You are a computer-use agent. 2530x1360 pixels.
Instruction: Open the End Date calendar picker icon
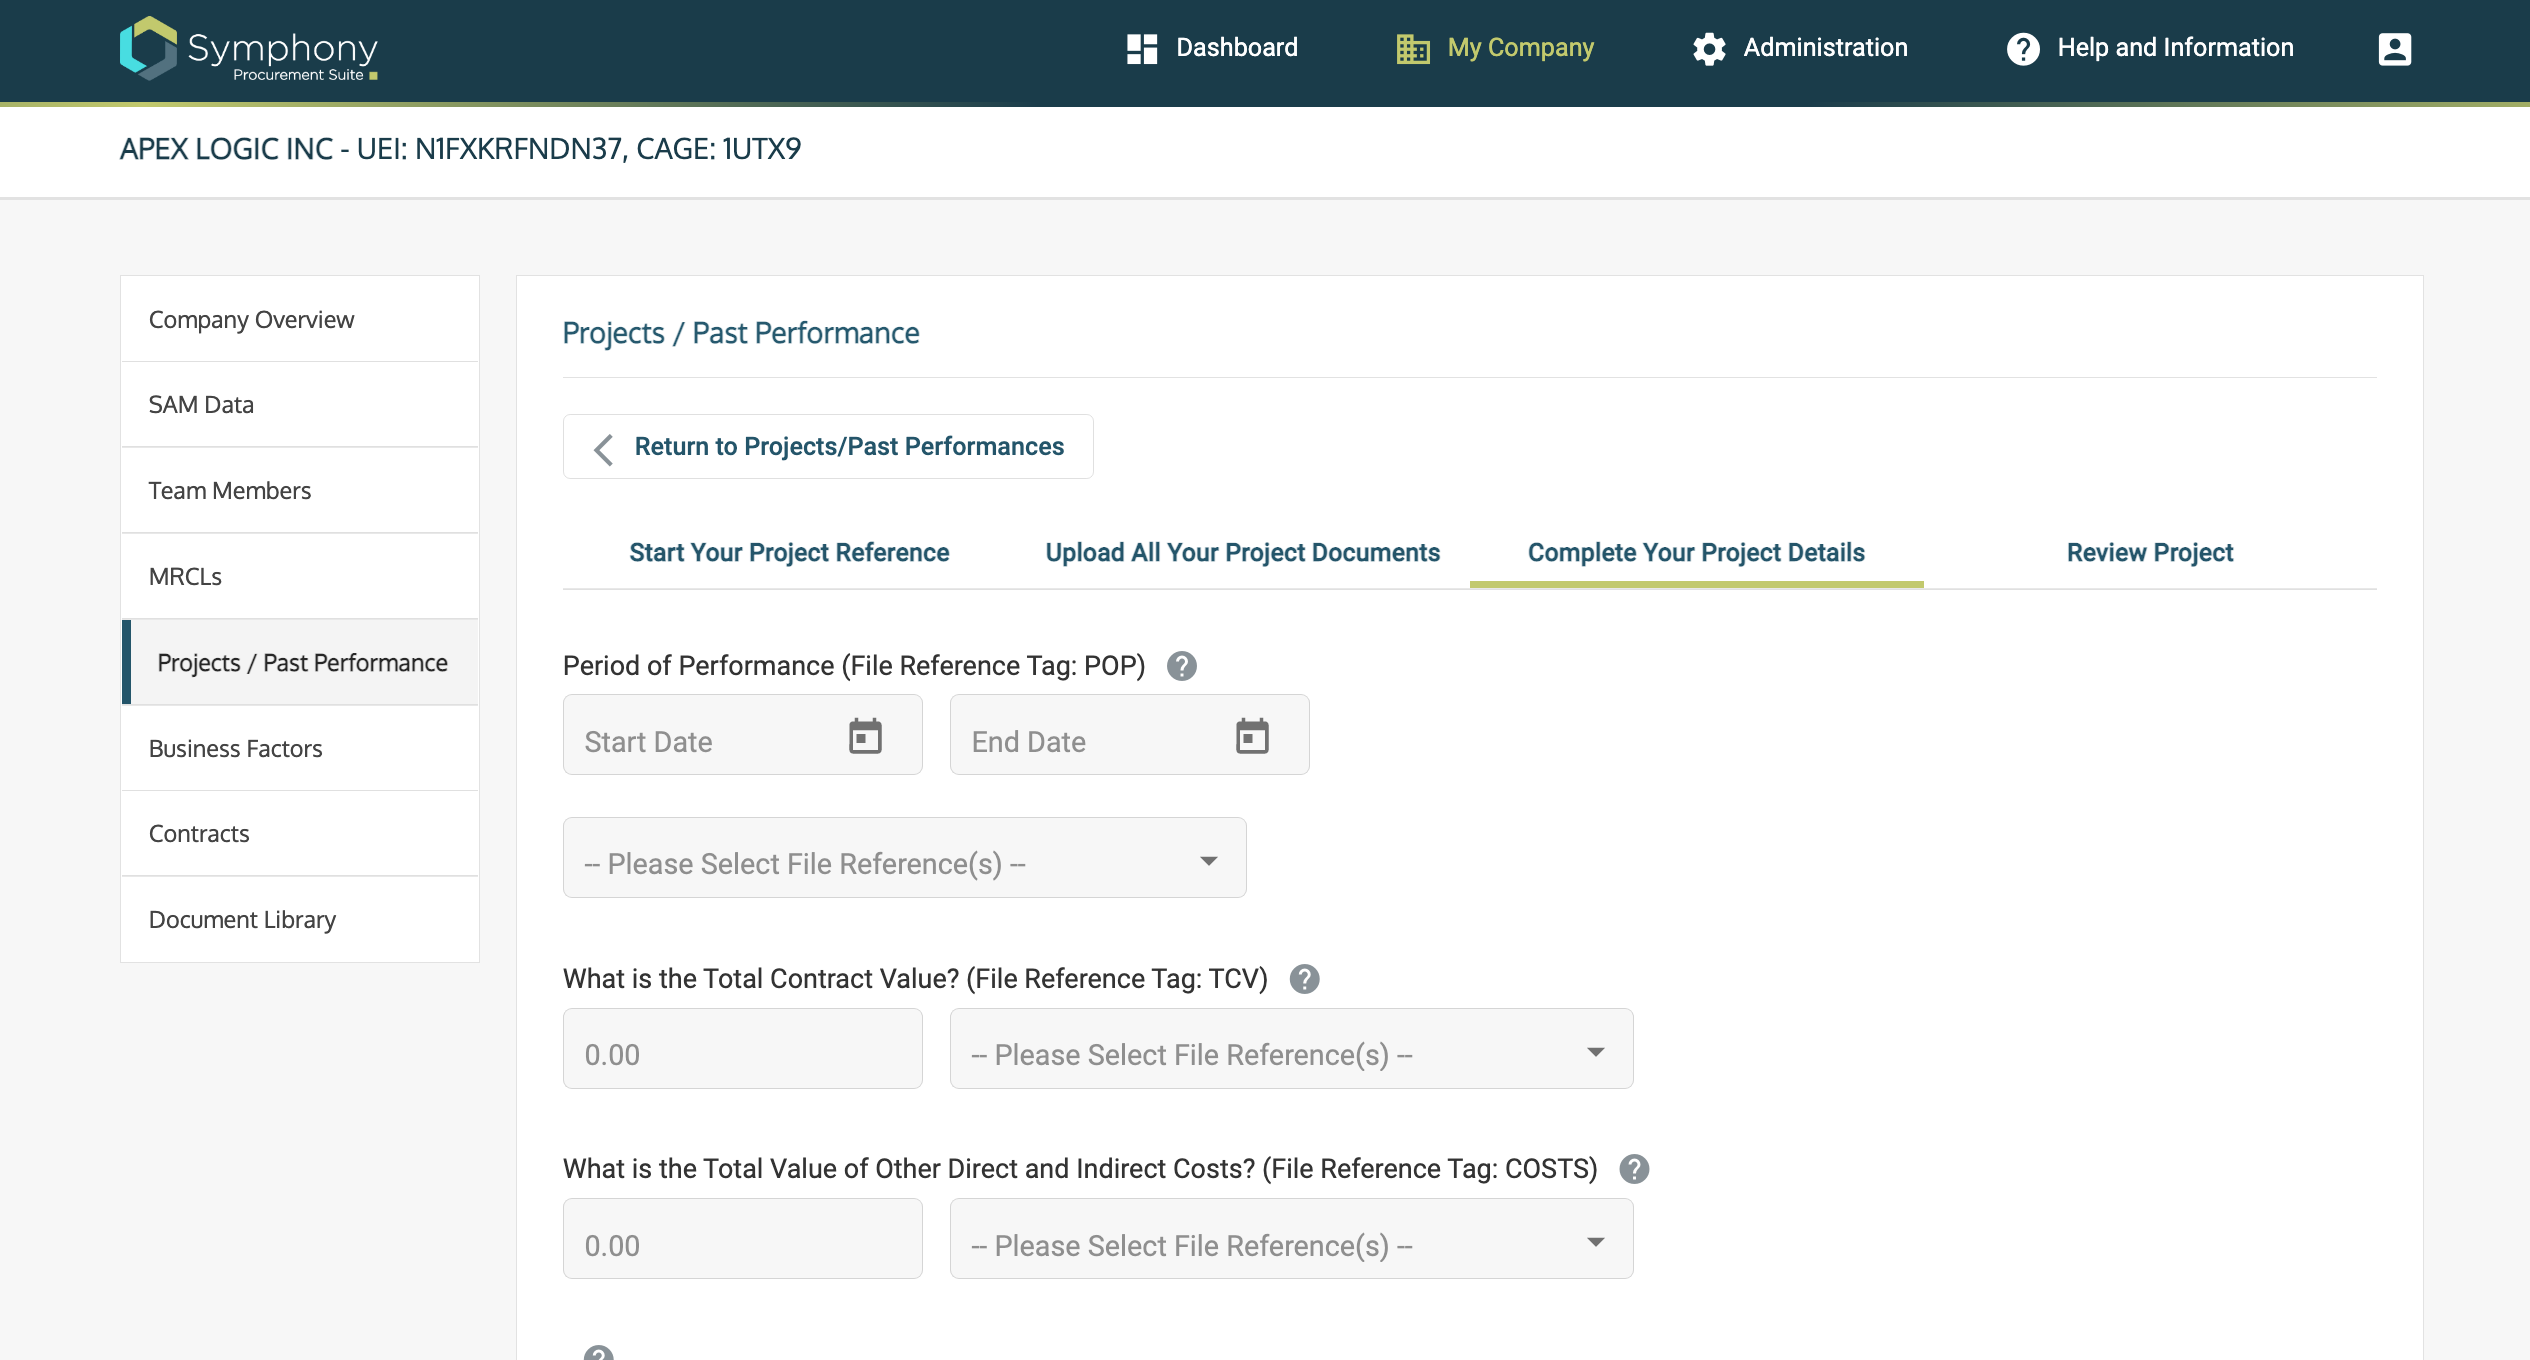coord(1253,734)
